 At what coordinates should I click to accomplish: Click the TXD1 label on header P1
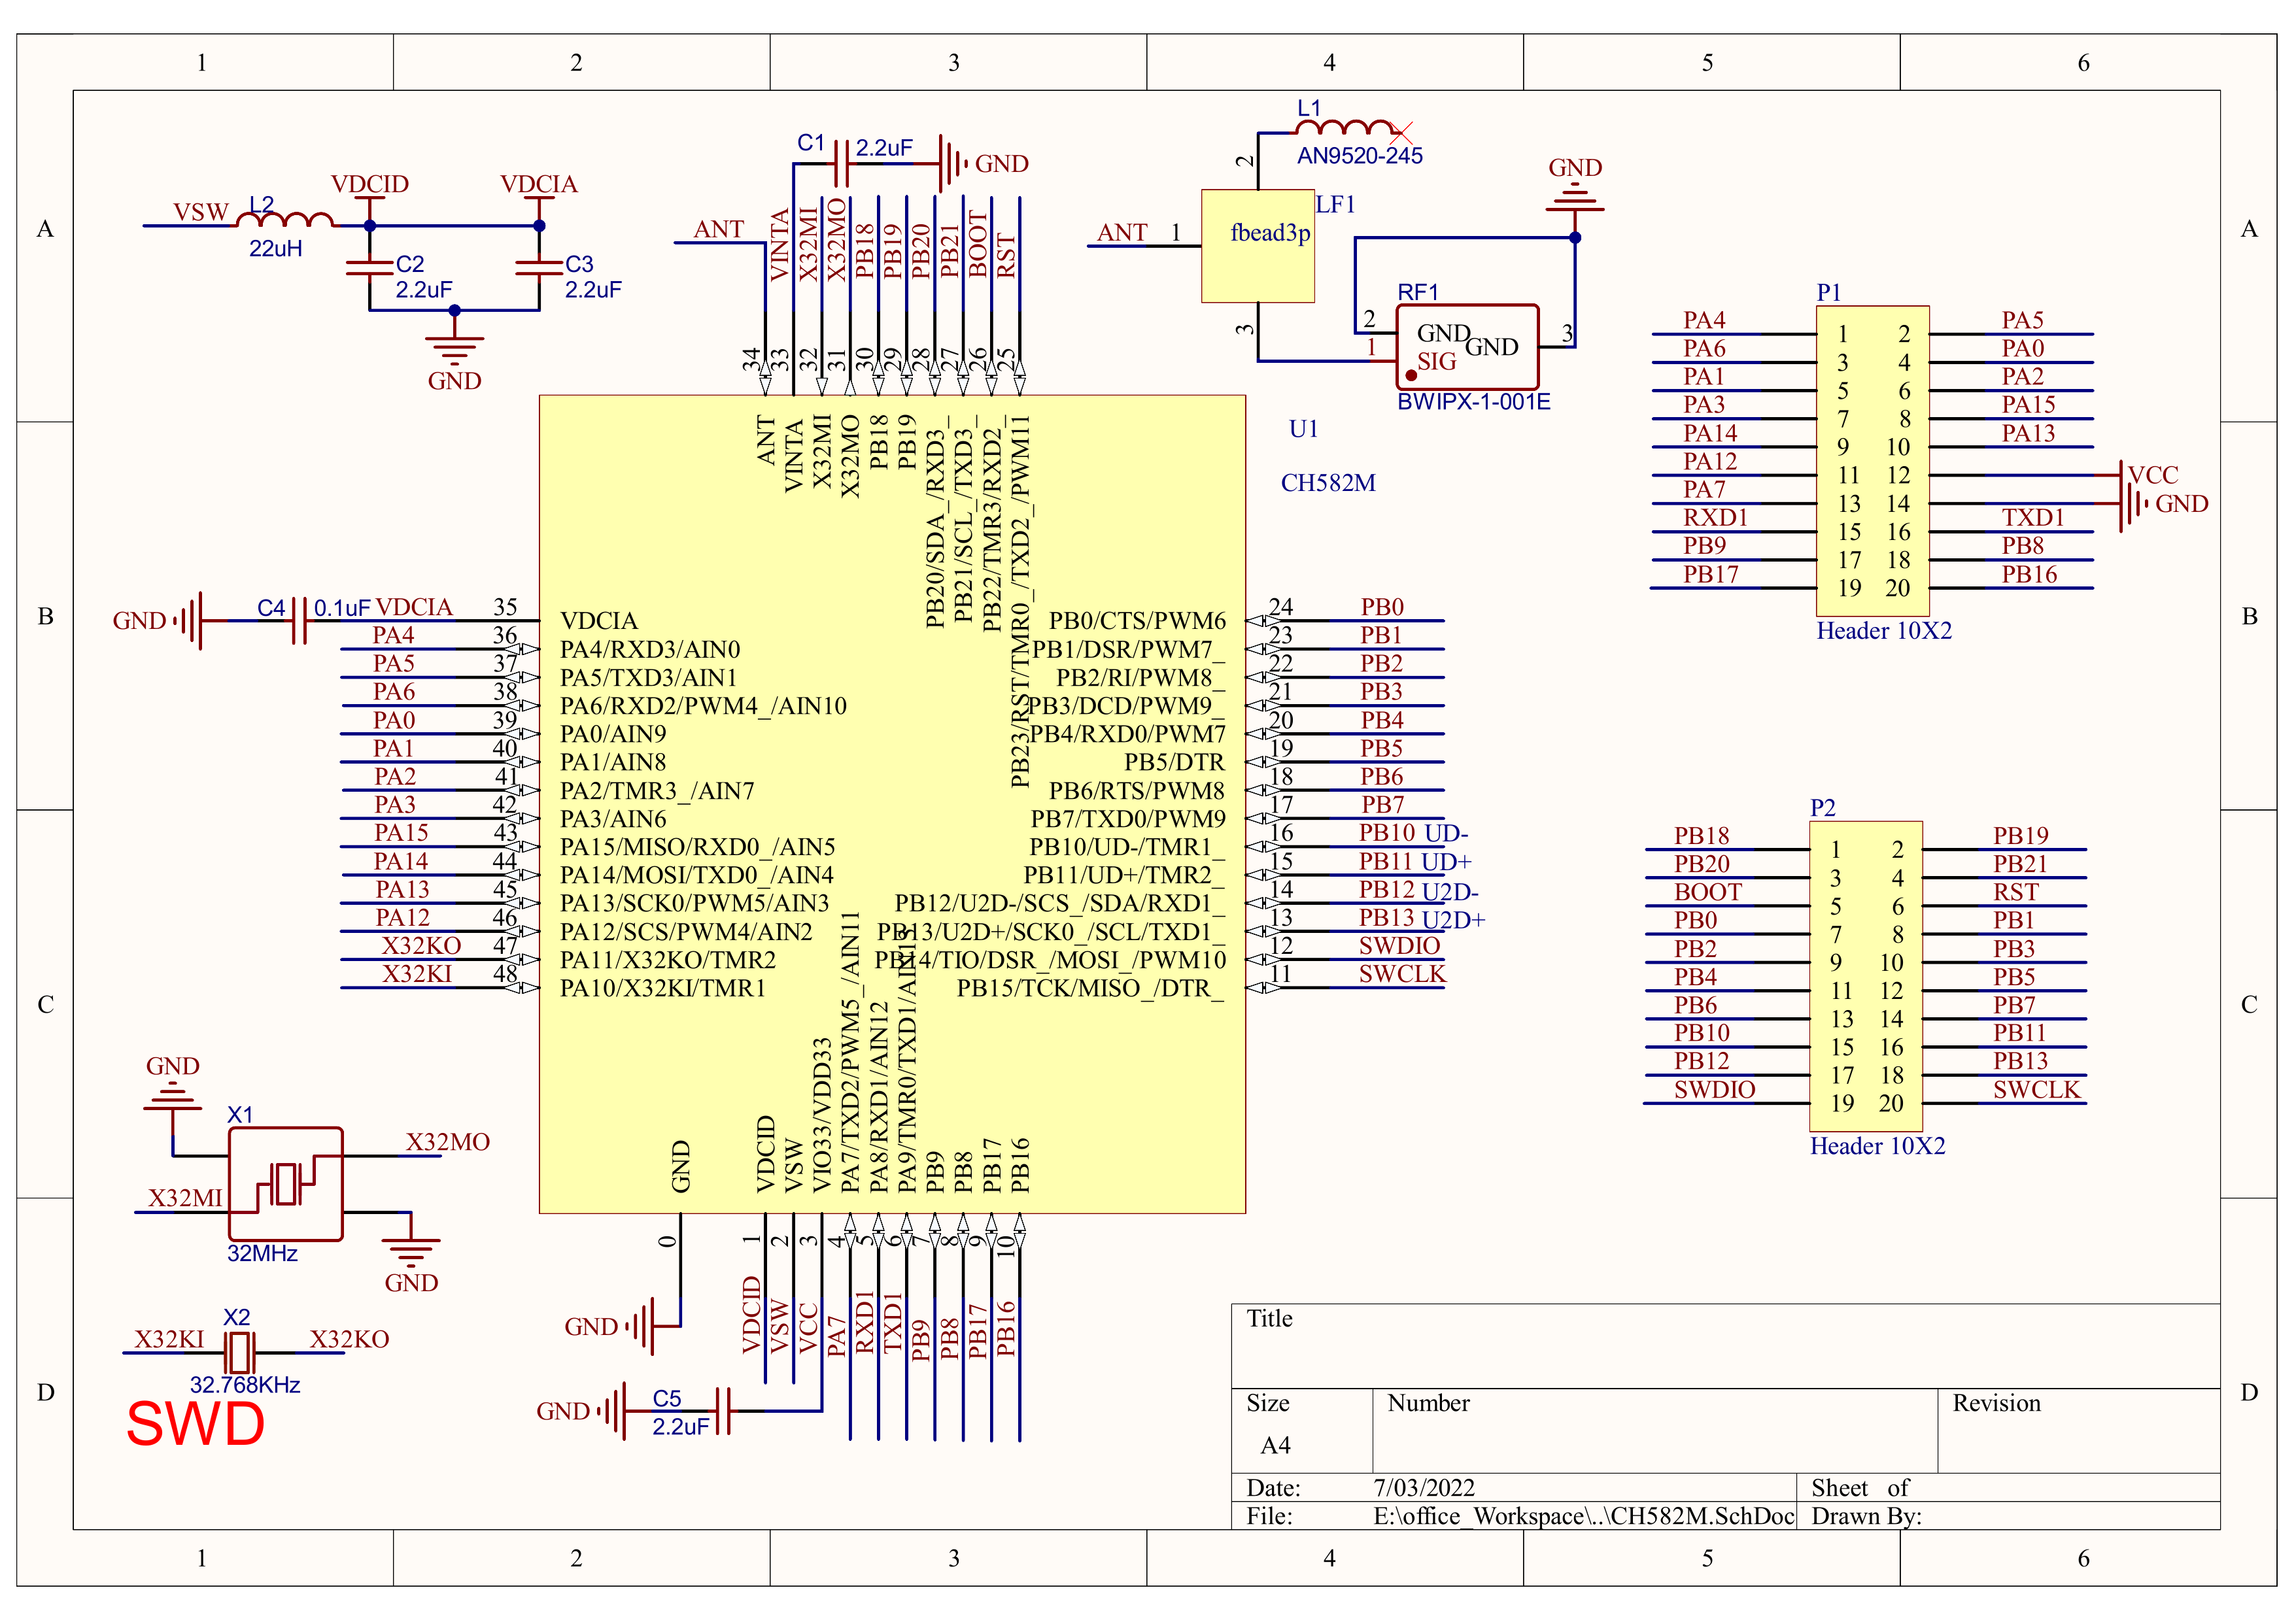click(x=2033, y=517)
